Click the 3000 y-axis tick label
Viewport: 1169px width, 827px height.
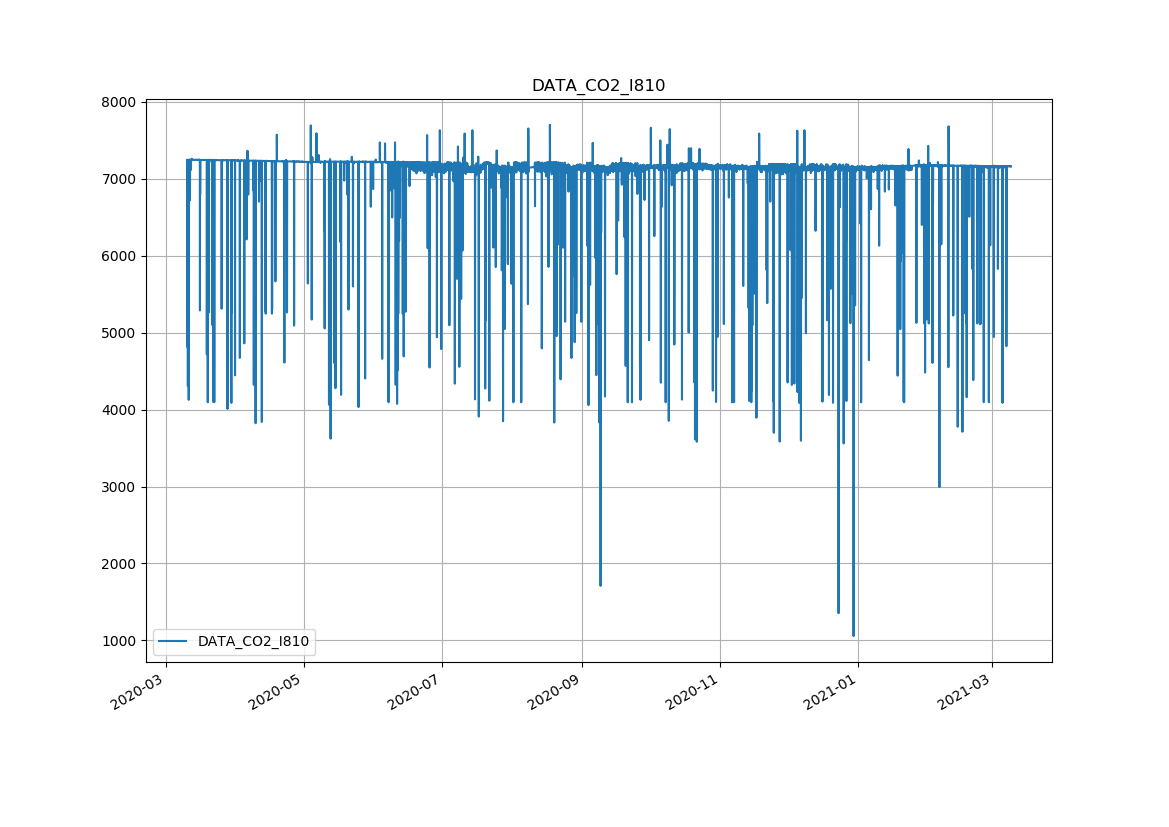(119, 488)
